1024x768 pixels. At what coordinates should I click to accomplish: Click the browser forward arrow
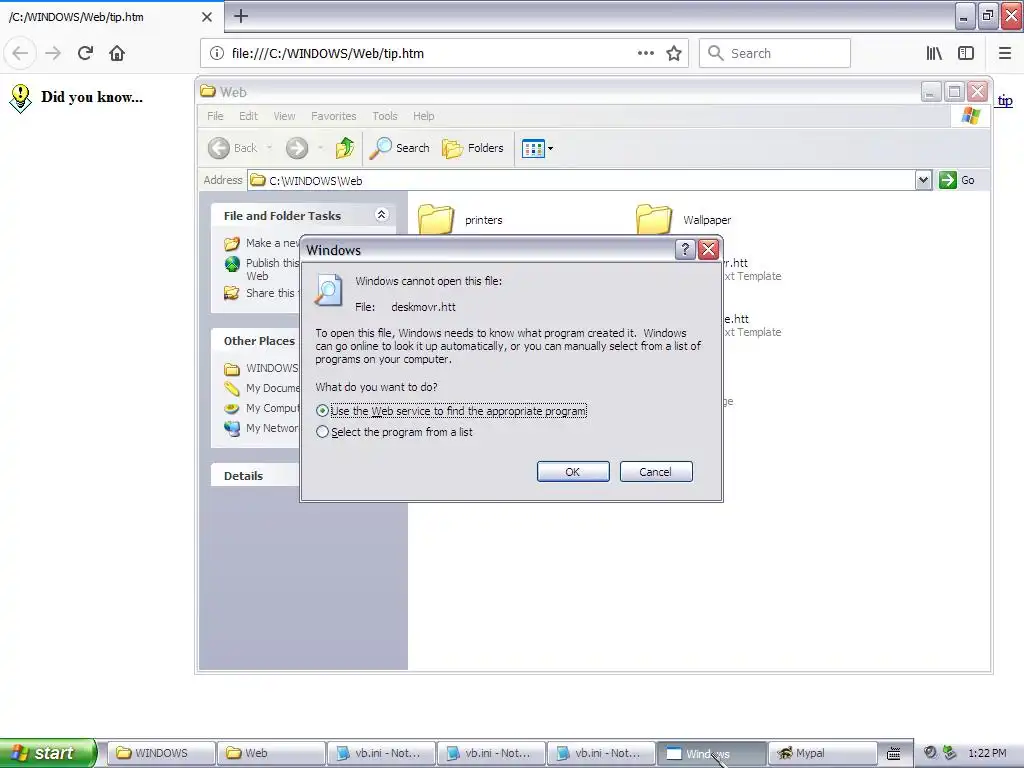53,53
